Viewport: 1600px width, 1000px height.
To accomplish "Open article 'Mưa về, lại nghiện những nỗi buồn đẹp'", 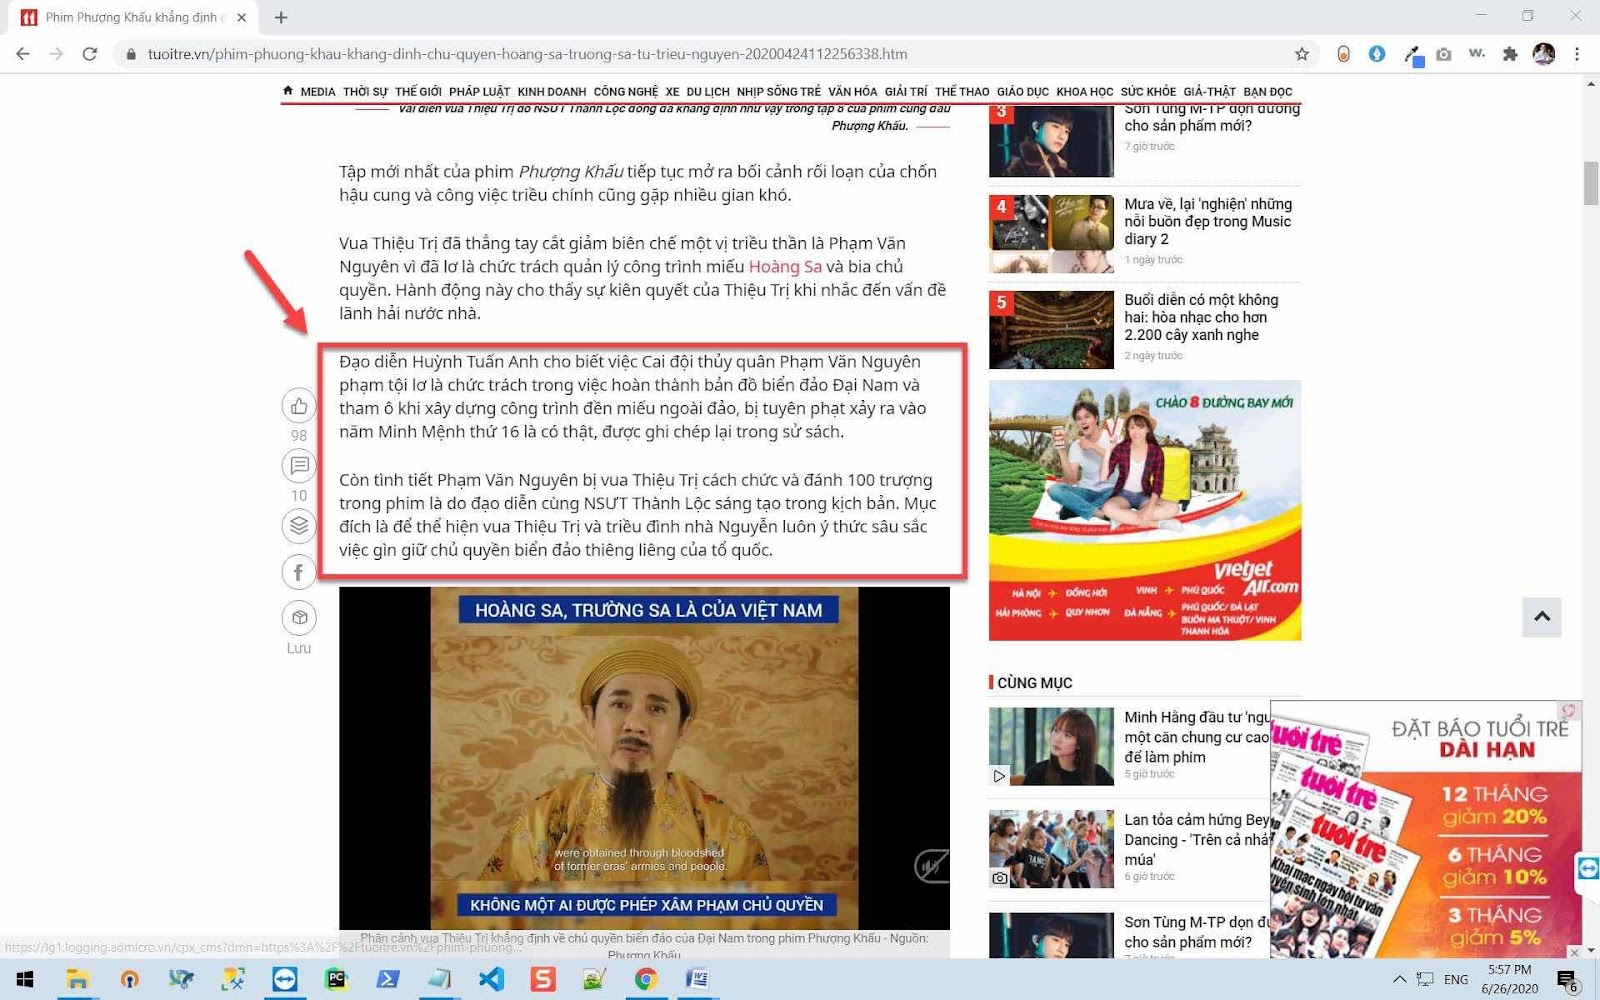I will [1207, 221].
